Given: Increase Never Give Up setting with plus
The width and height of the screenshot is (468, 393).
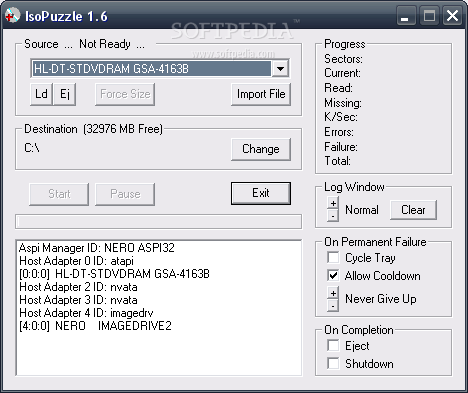Looking at the screenshot, I should click(333, 293).
